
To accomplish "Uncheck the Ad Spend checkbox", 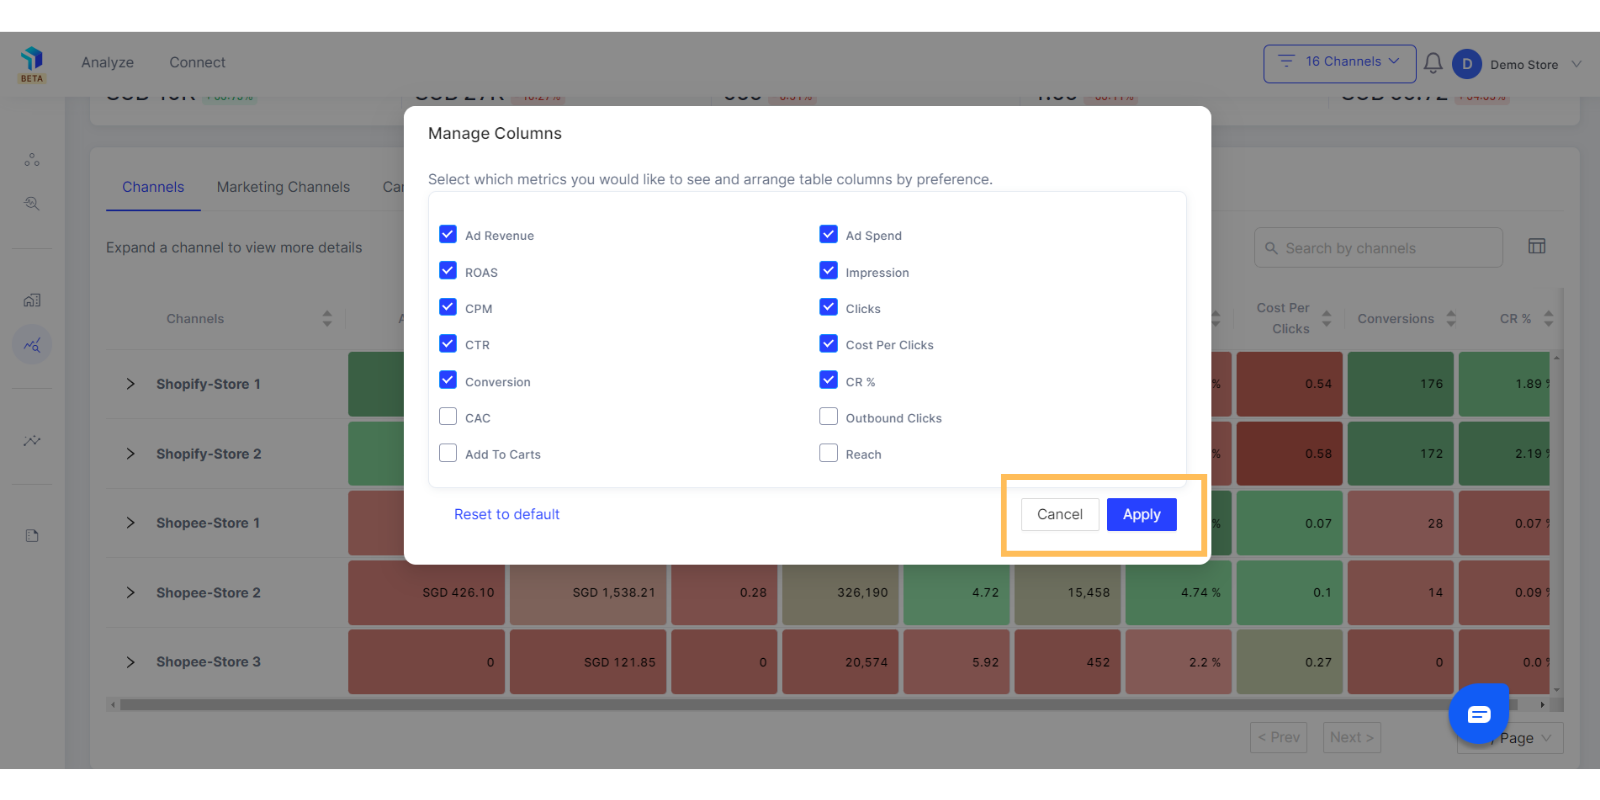I will [x=829, y=234].
